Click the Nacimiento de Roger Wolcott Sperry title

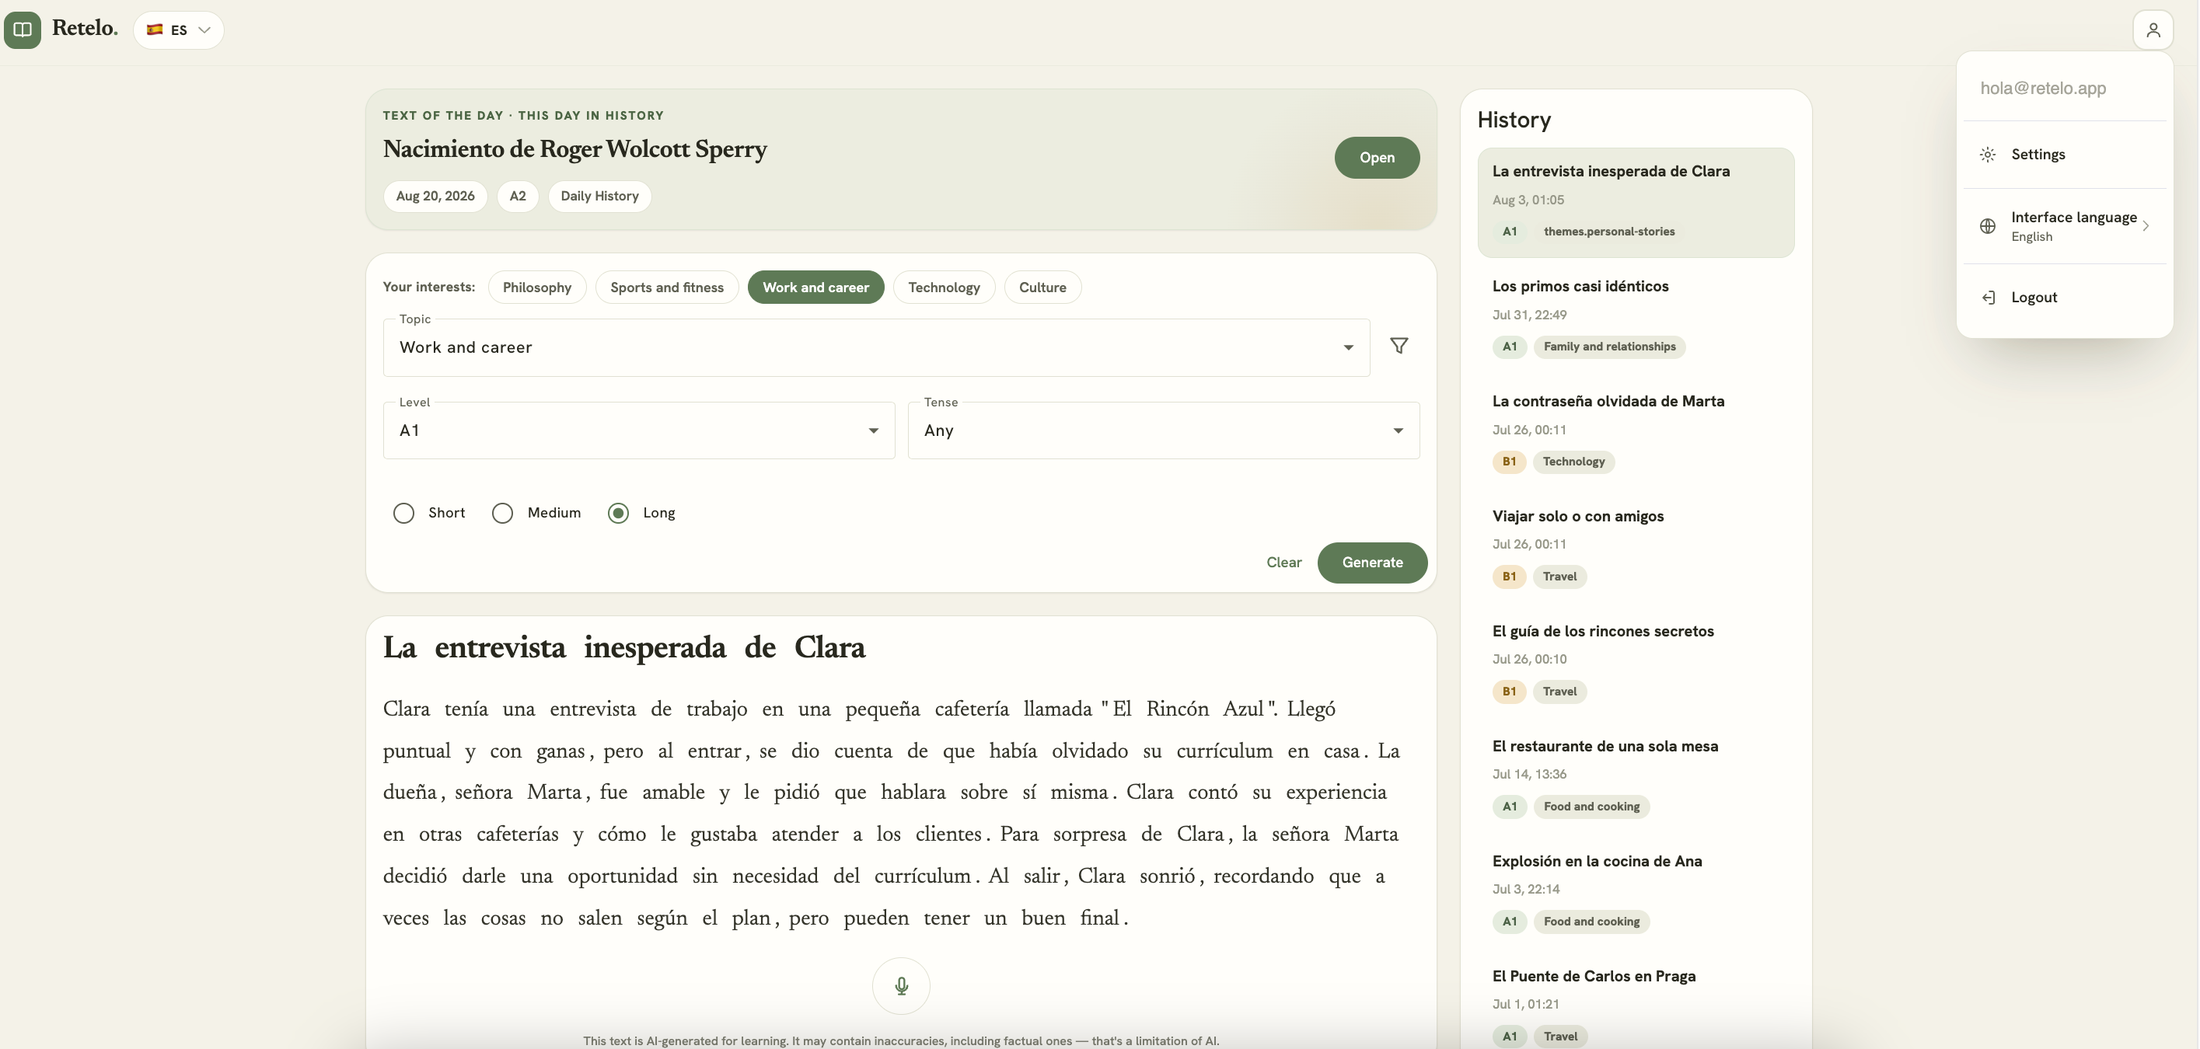click(x=575, y=149)
